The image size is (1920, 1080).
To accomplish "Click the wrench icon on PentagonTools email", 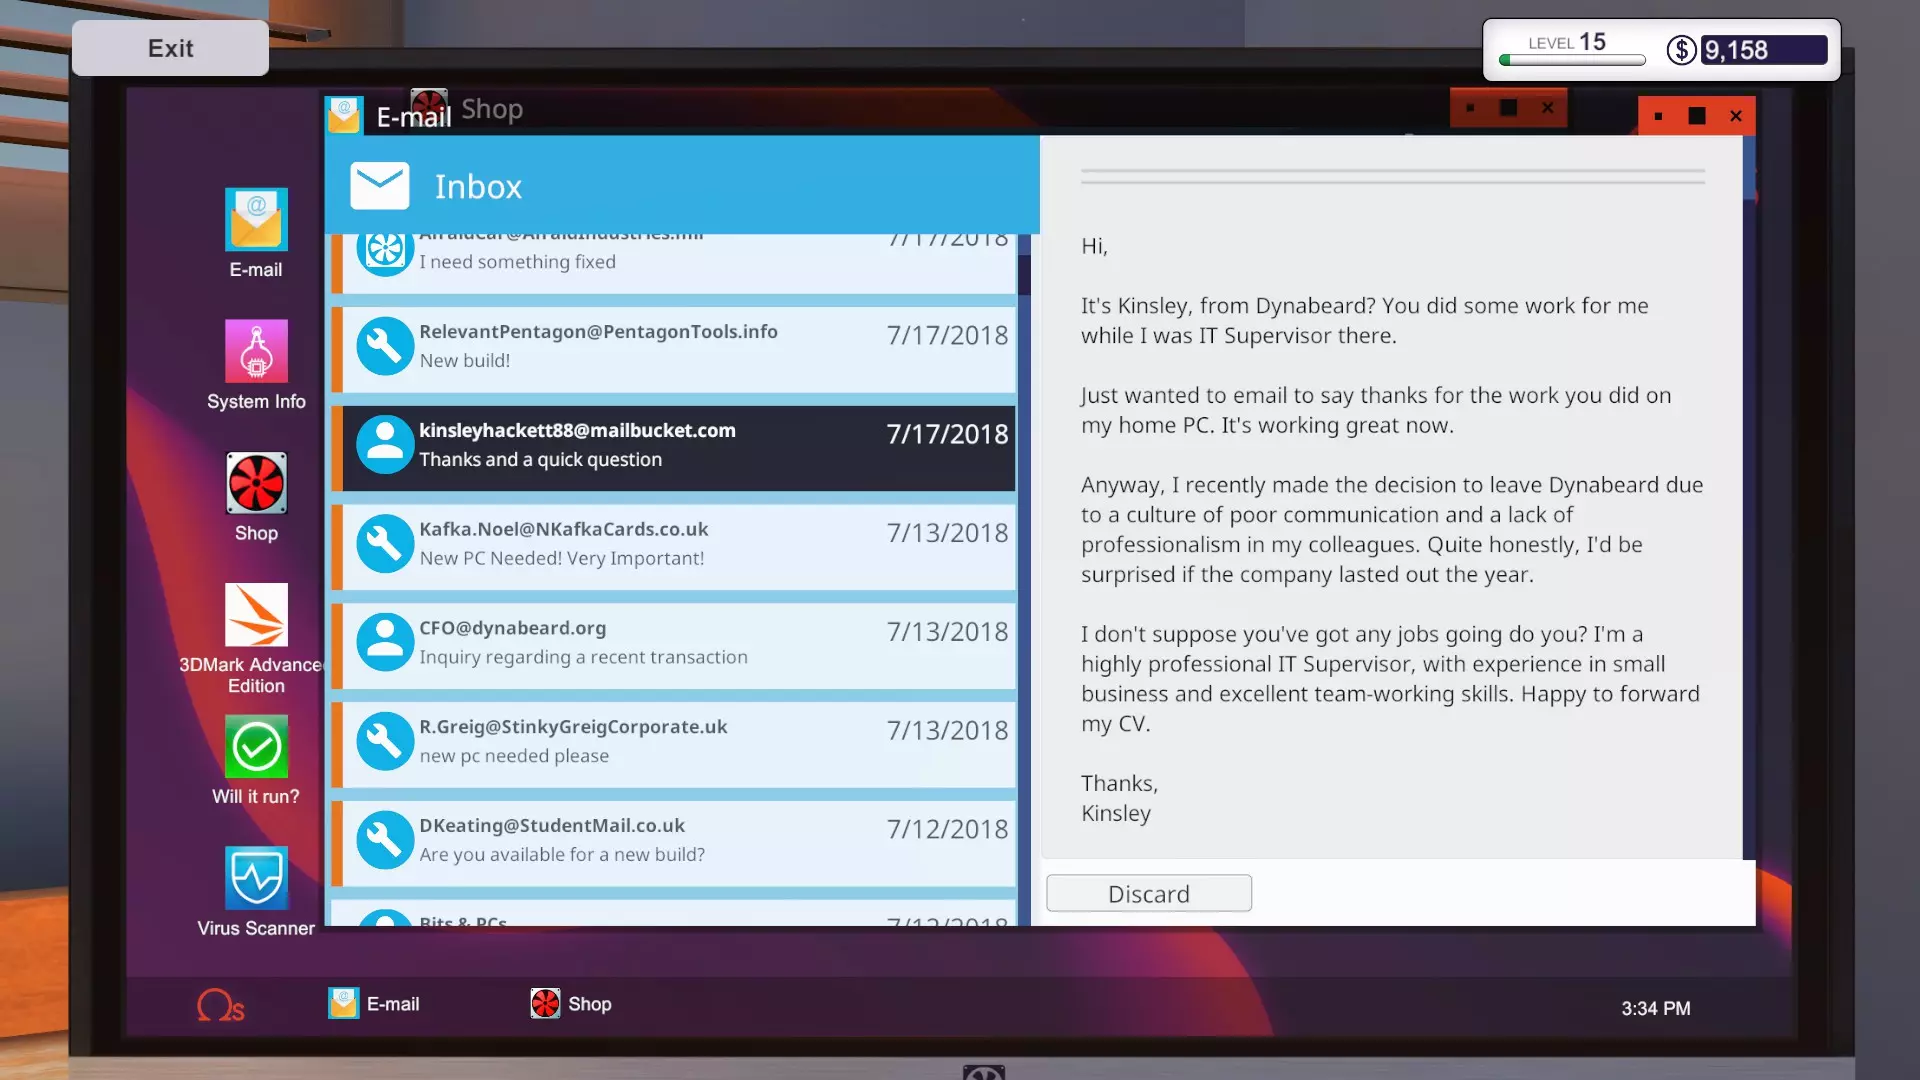I will click(x=385, y=346).
